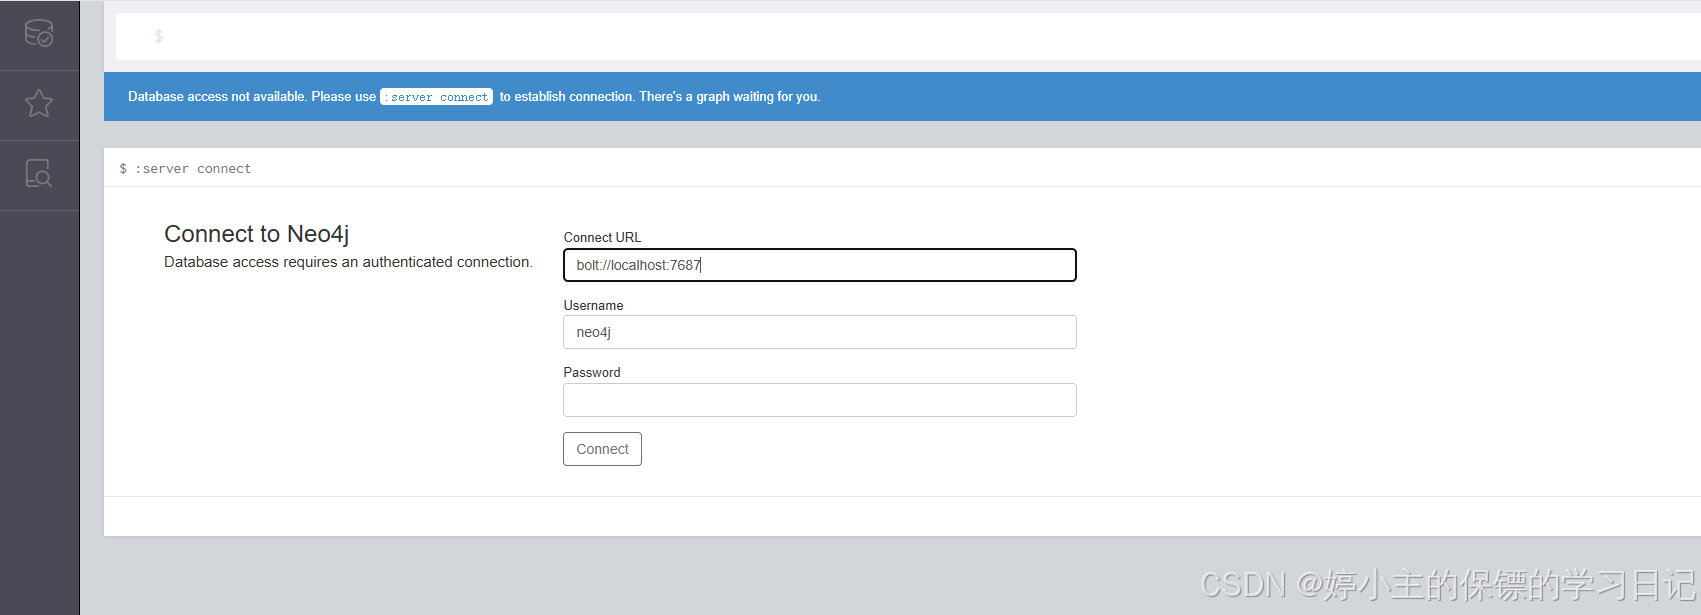Click the empty Password field
This screenshot has height=615, width=1701.
tap(820, 400)
